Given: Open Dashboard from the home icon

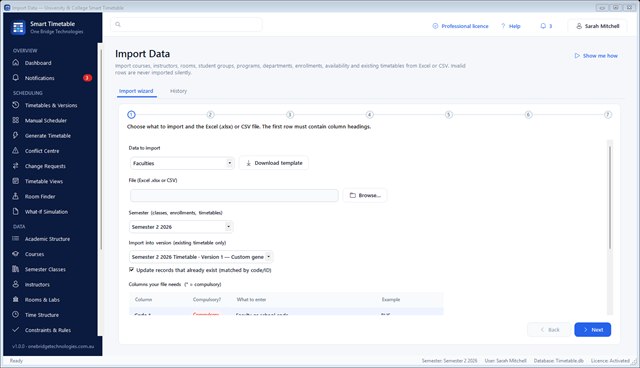Looking at the screenshot, I should coord(16,62).
